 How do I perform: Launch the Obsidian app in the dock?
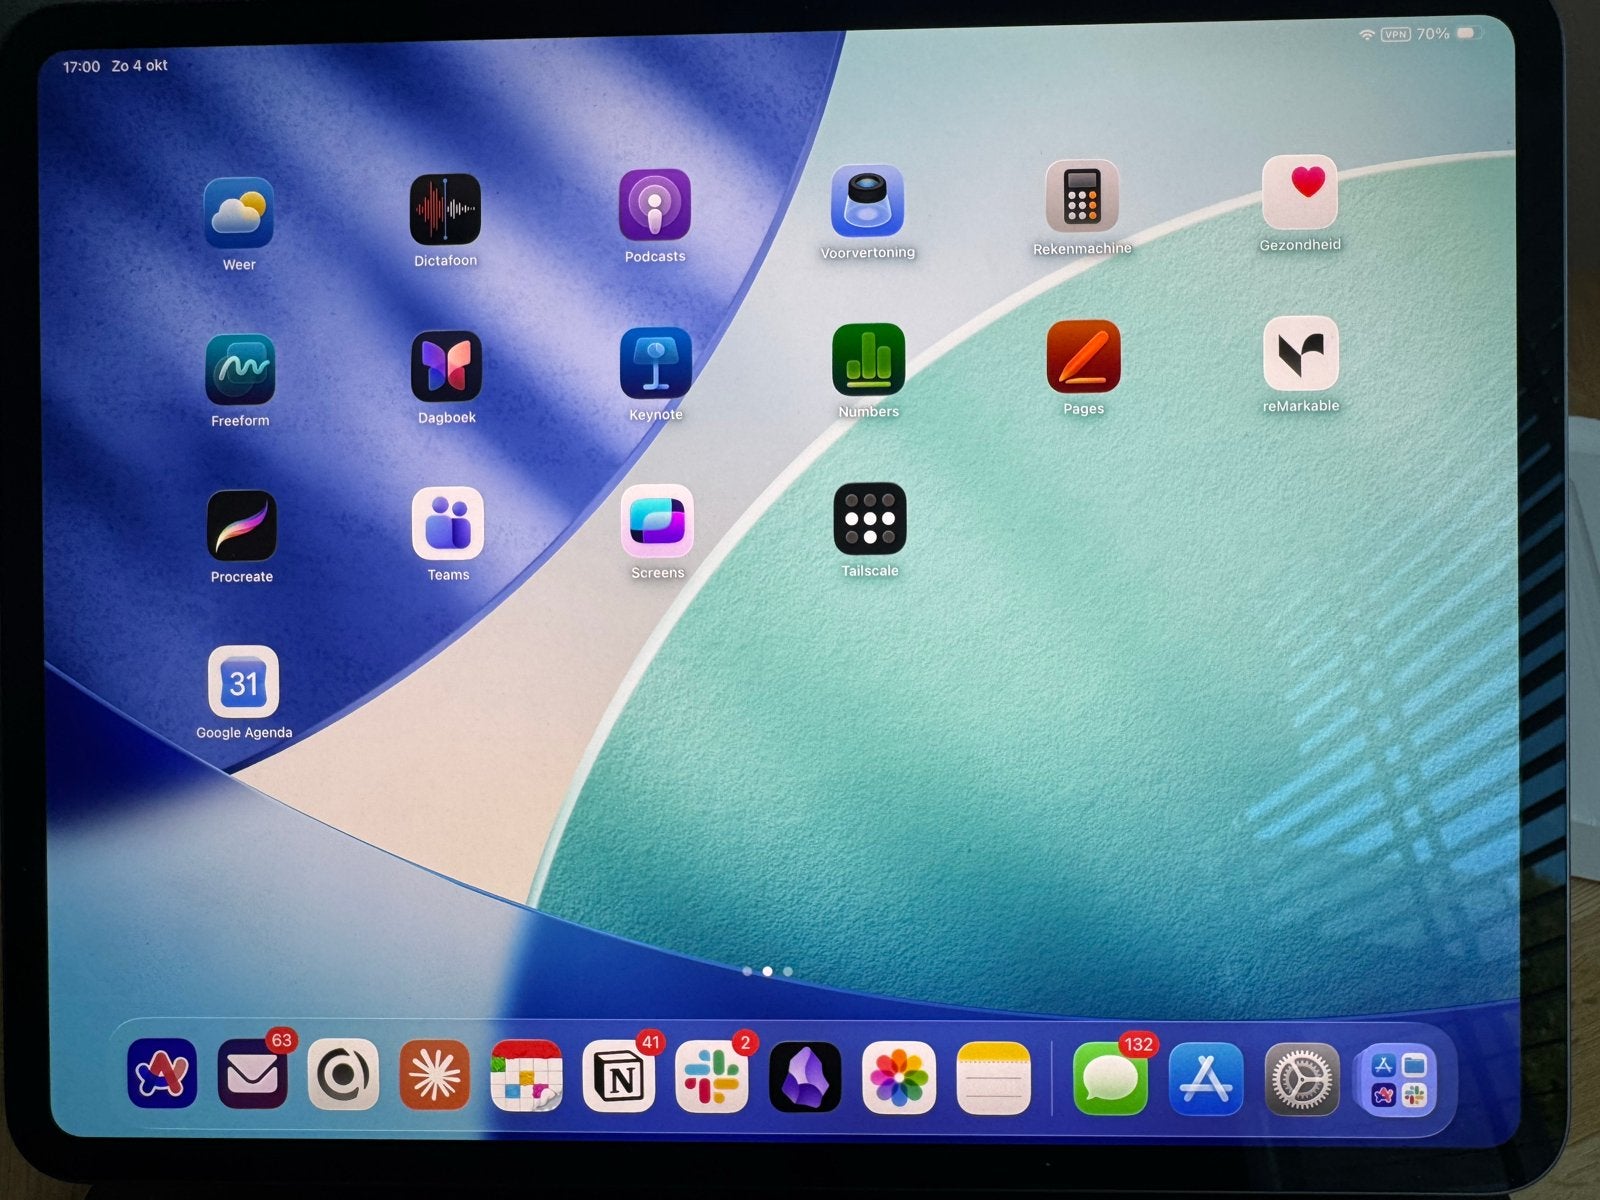[x=805, y=1078]
